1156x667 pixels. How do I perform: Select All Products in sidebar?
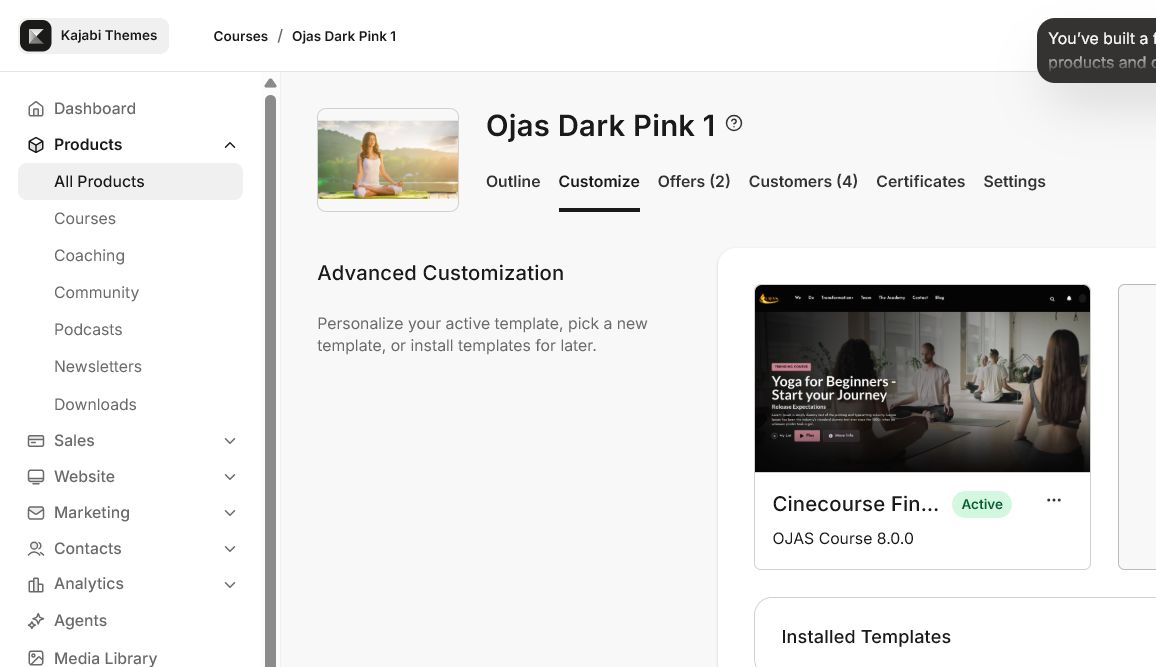(130, 181)
